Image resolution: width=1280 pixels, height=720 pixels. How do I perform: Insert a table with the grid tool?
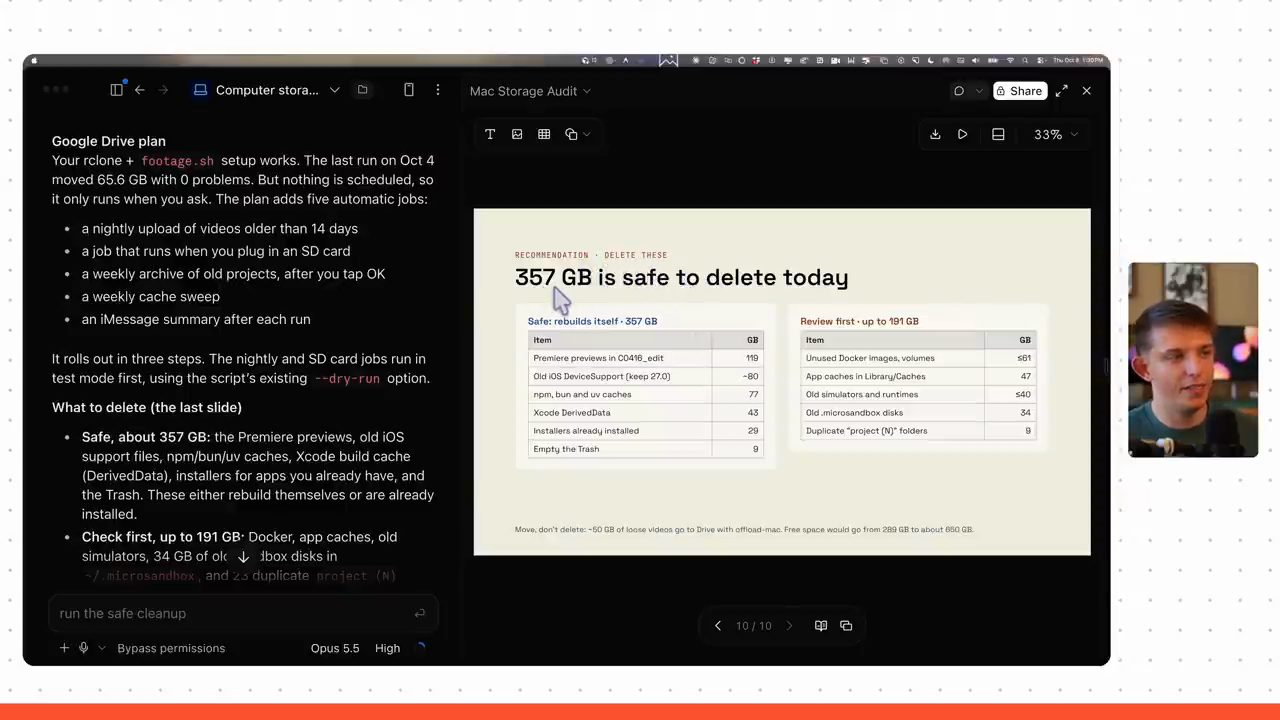(544, 134)
